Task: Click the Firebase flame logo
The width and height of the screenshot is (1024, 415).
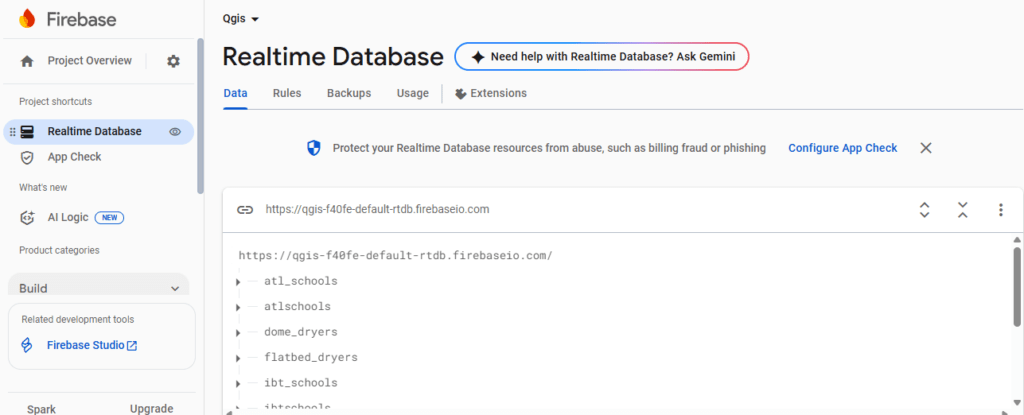Action: 27,19
